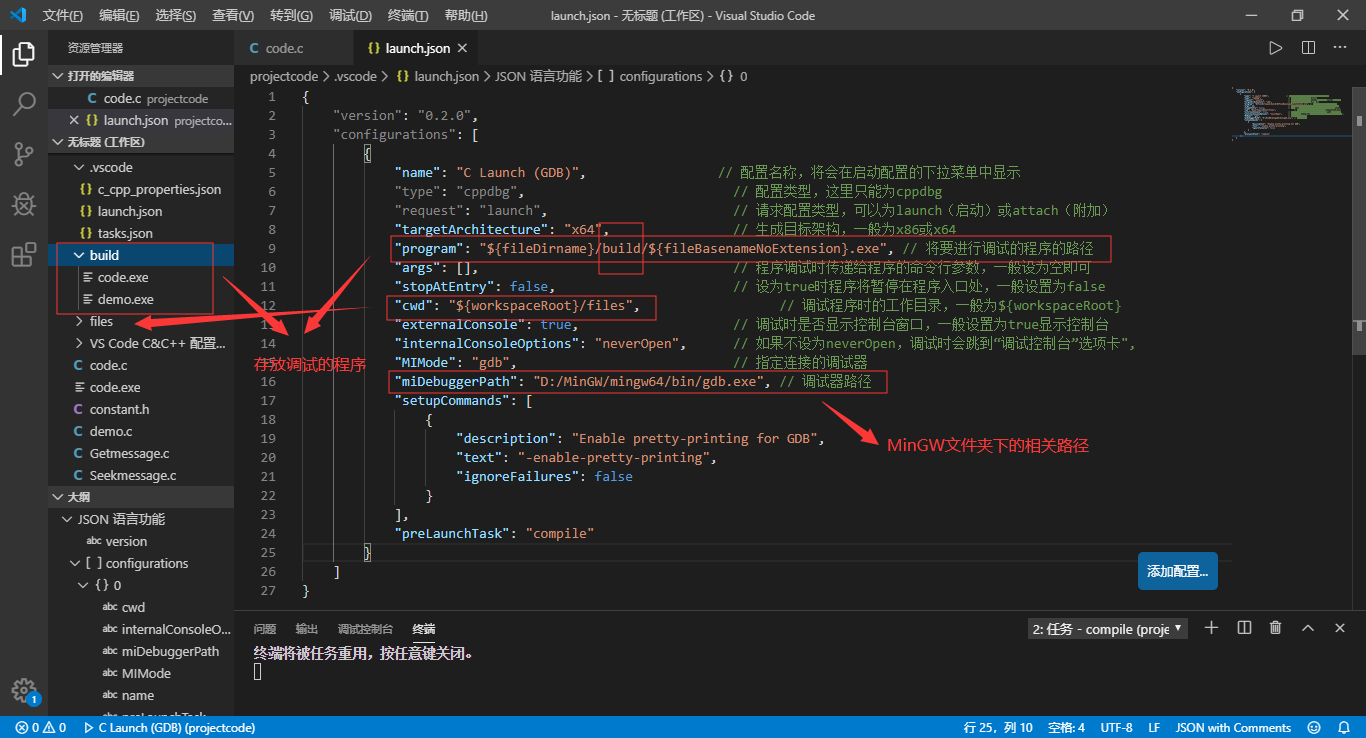Open demo.exe inside the build folder
The image size is (1366, 738).
(x=126, y=299)
